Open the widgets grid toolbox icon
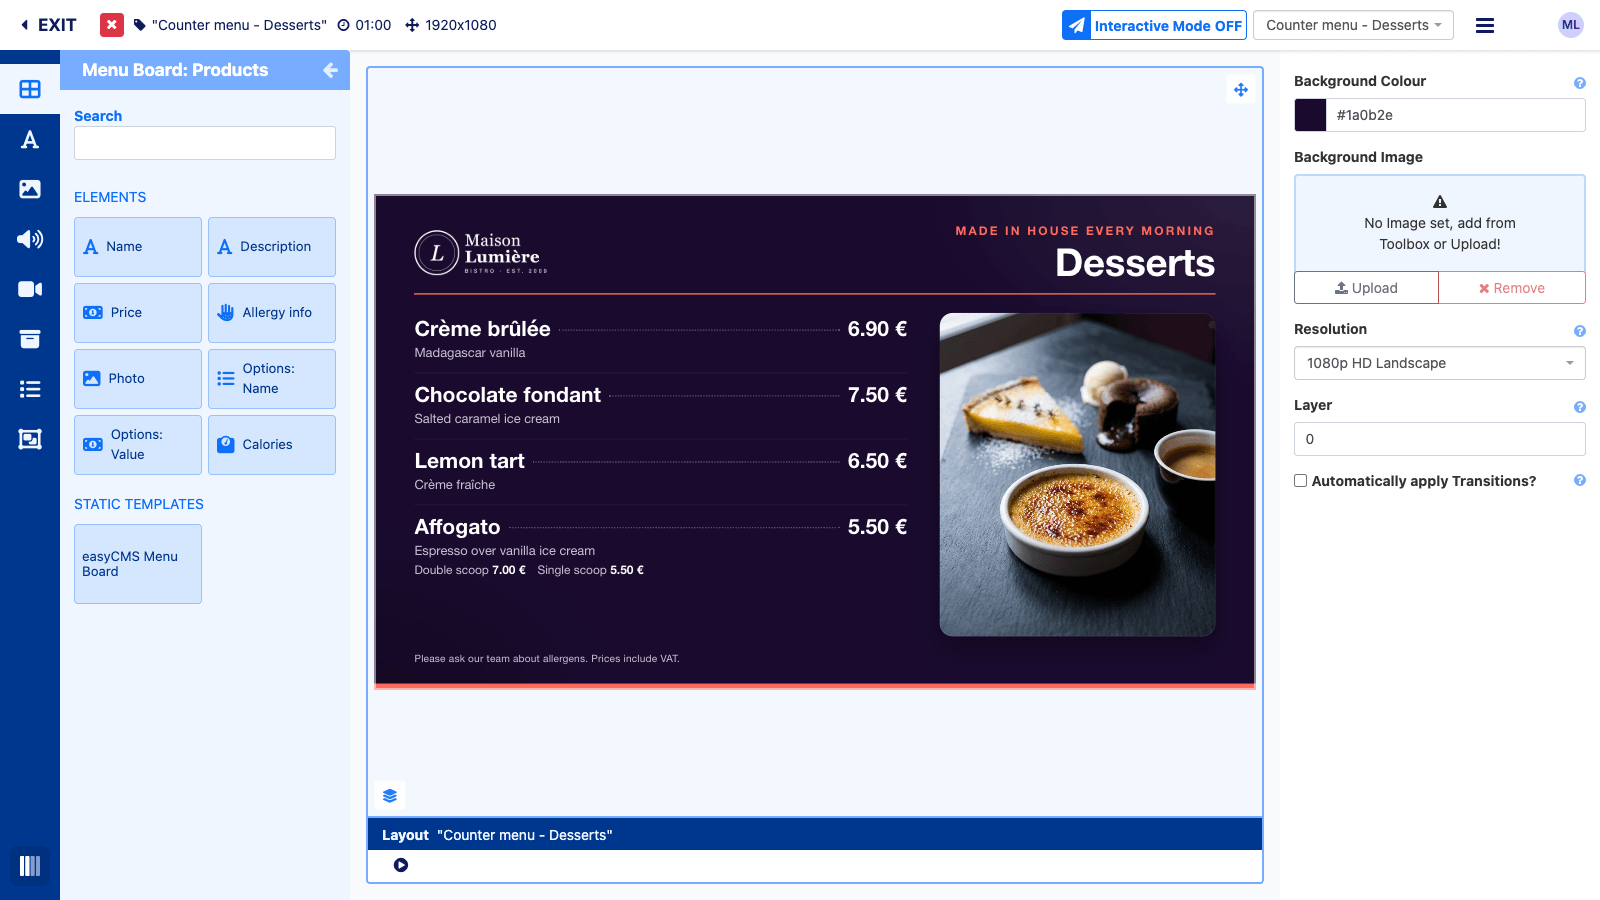This screenshot has width=1600, height=900. (x=30, y=89)
